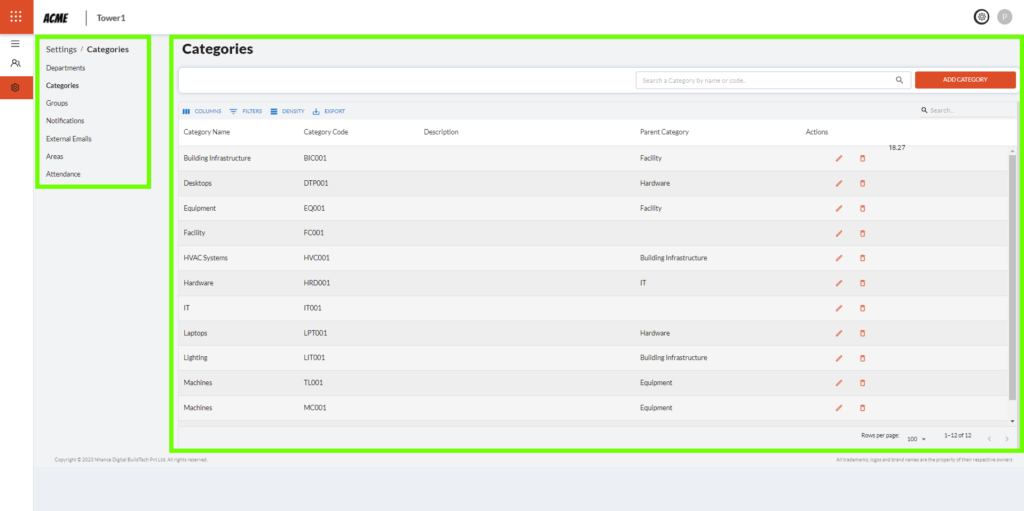This screenshot has width=1024, height=511.
Task: Open the users icon in sidebar
Action: (x=16, y=64)
